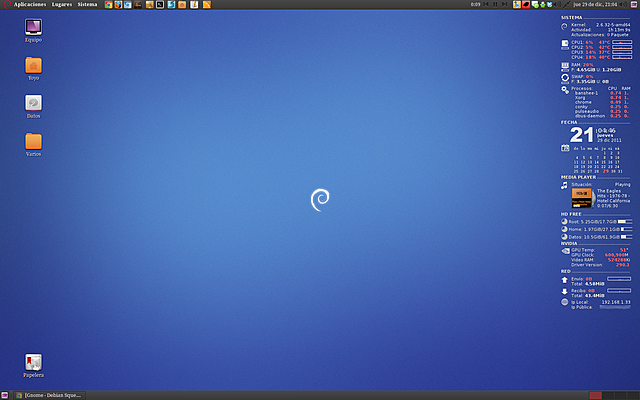Open the Lugares menu
Image resolution: width=640 pixels, height=400 pixels.
tap(62, 4)
